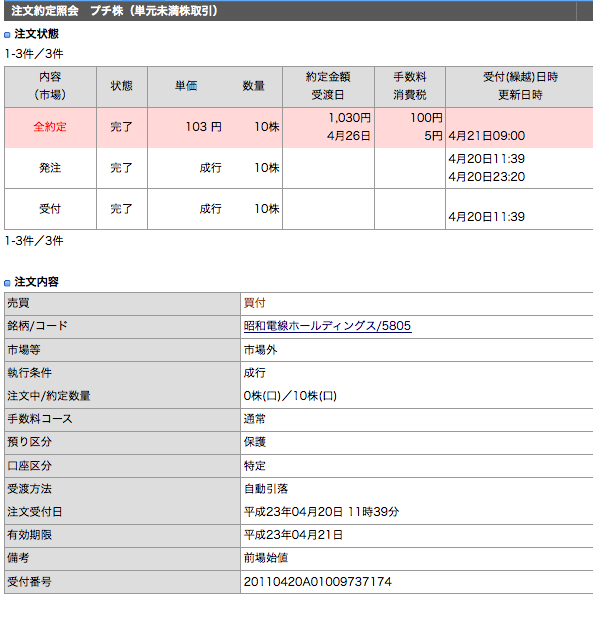593x619 pixels.
Task: Click the 発注 row label
Action: pos(50,168)
